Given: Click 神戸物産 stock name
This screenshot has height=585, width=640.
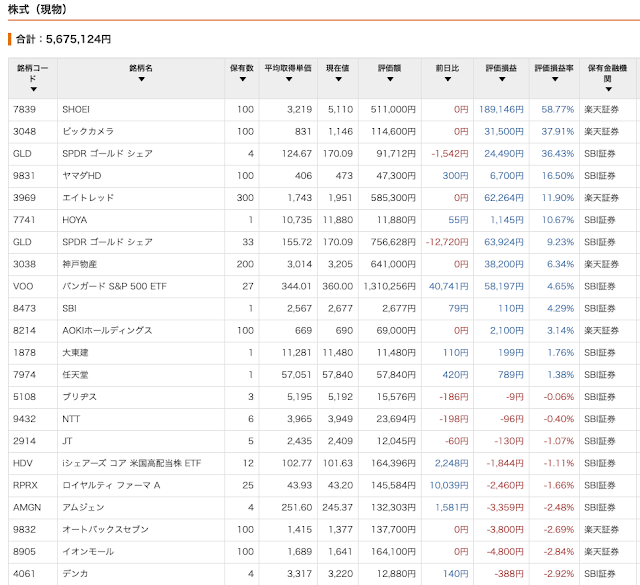Looking at the screenshot, I should coord(80,264).
